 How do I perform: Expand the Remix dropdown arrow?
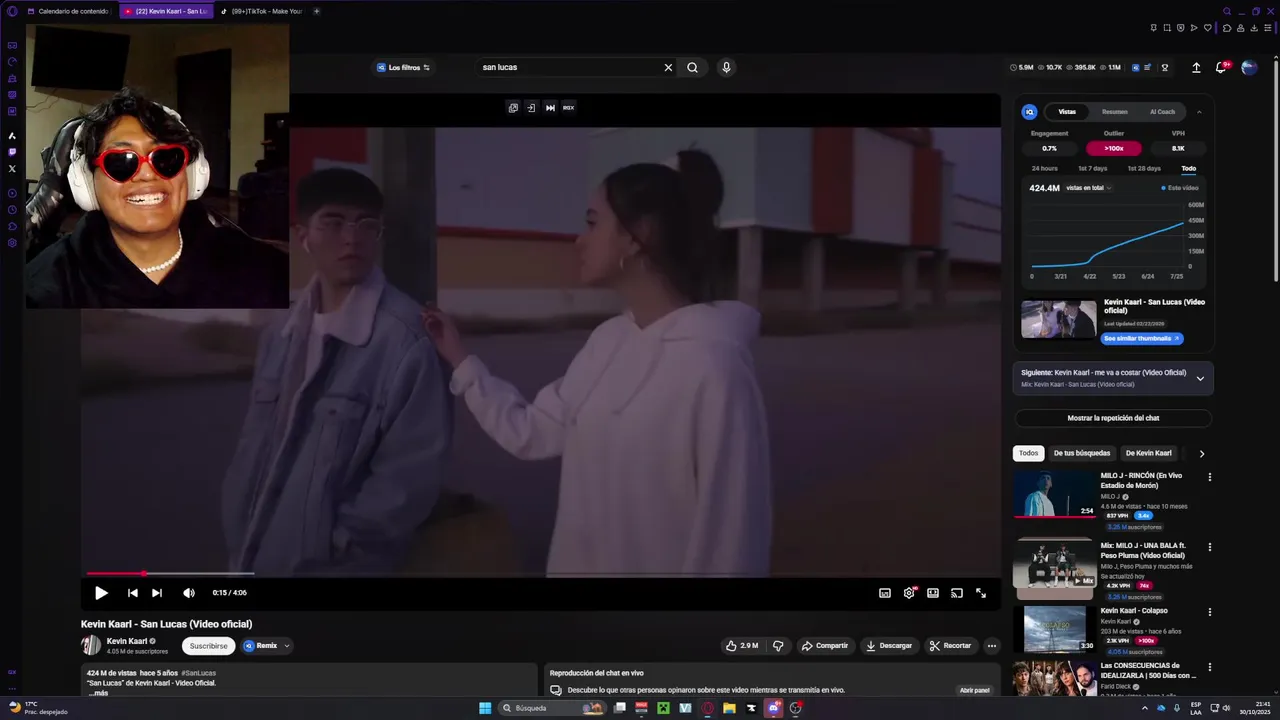(287, 646)
